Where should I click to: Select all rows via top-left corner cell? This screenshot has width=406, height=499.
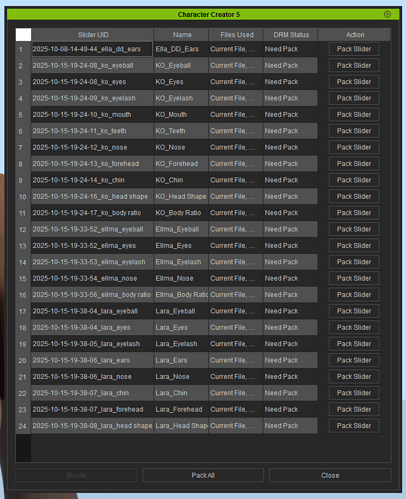tap(23, 35)
